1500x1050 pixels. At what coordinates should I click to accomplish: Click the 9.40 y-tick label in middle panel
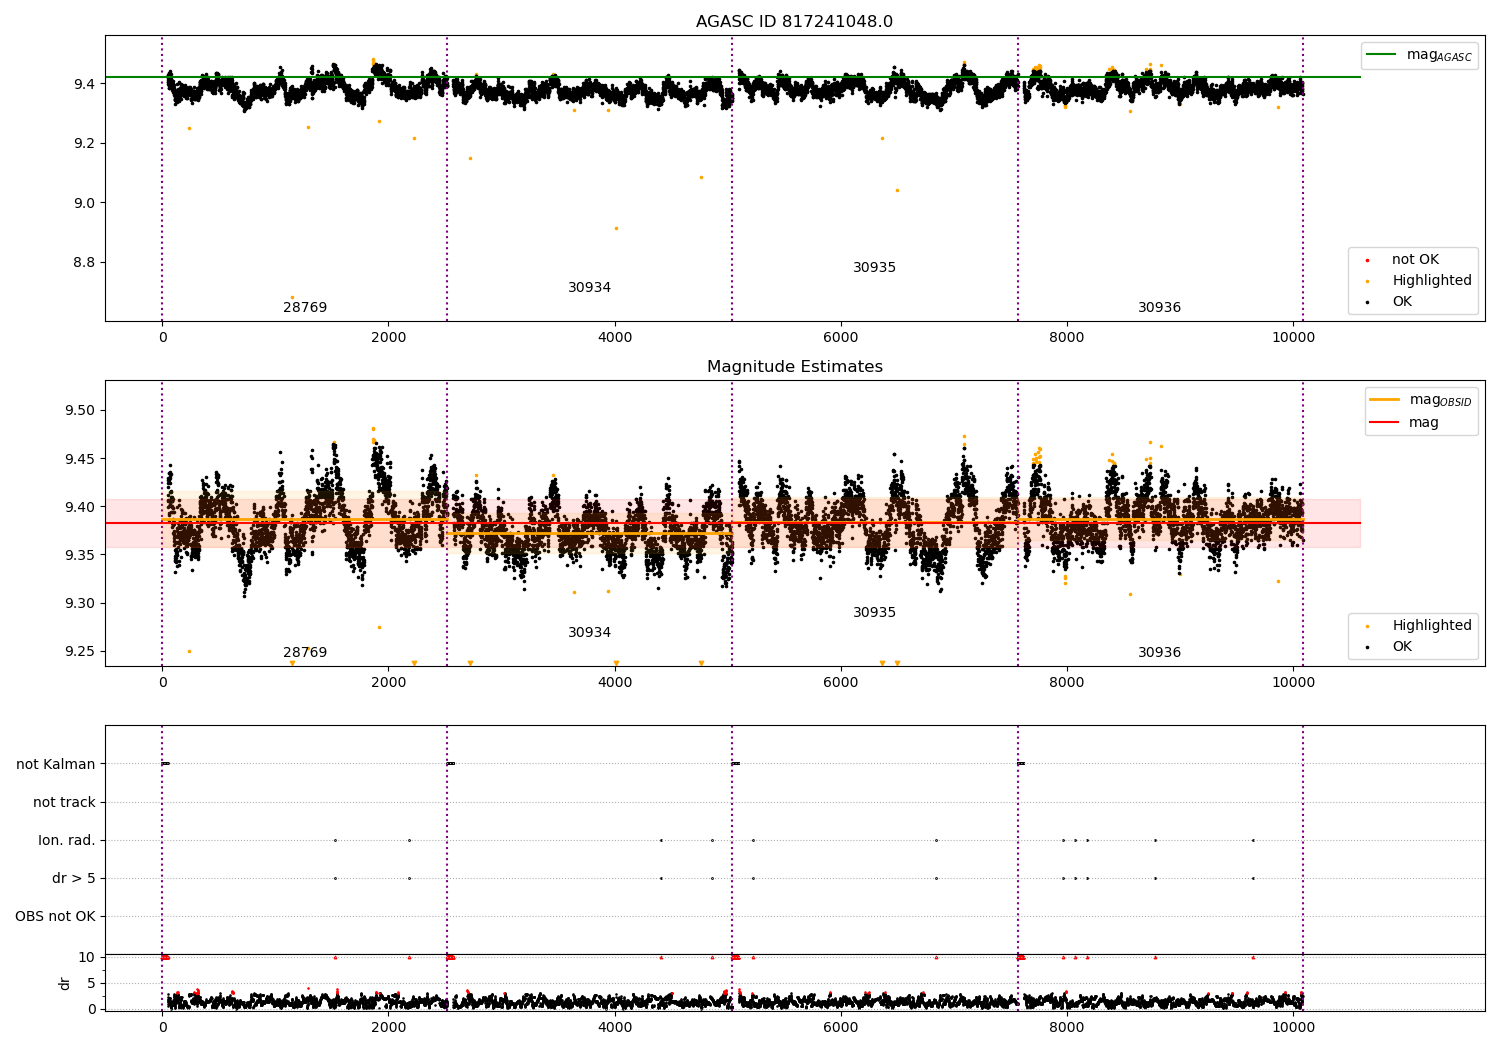tap(80, 507)
